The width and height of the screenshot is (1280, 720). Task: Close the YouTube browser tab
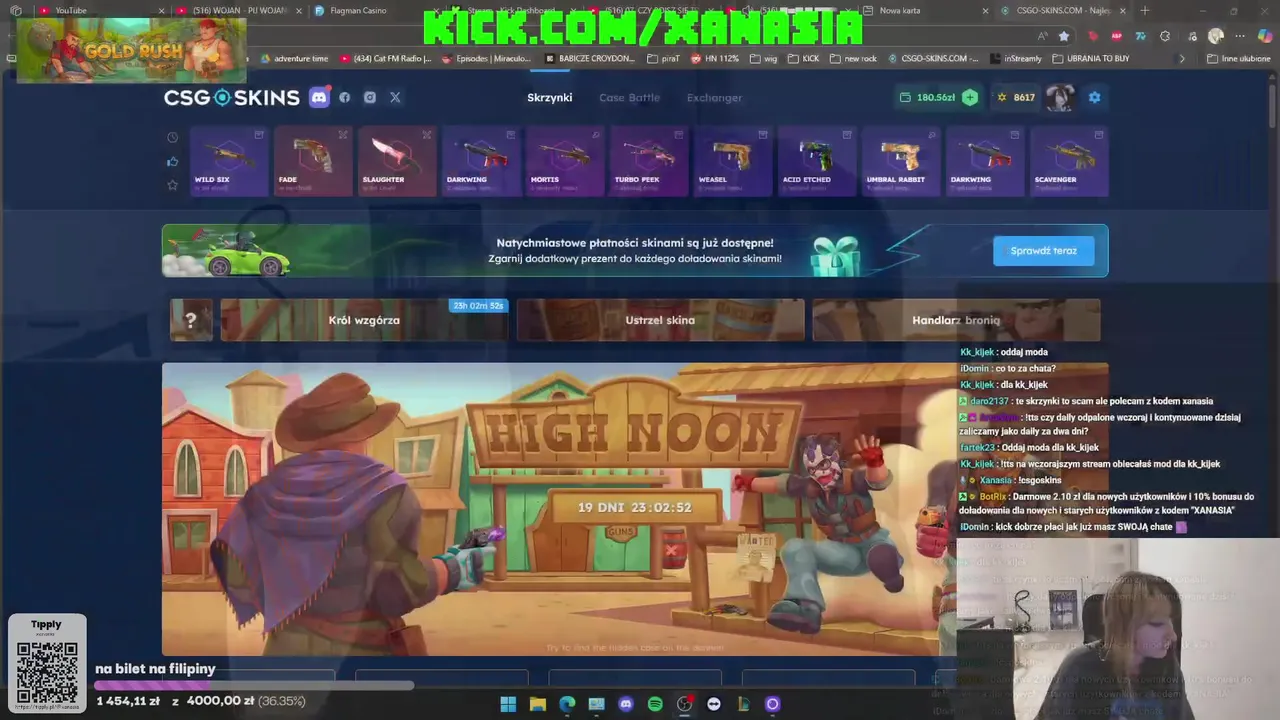162,11
